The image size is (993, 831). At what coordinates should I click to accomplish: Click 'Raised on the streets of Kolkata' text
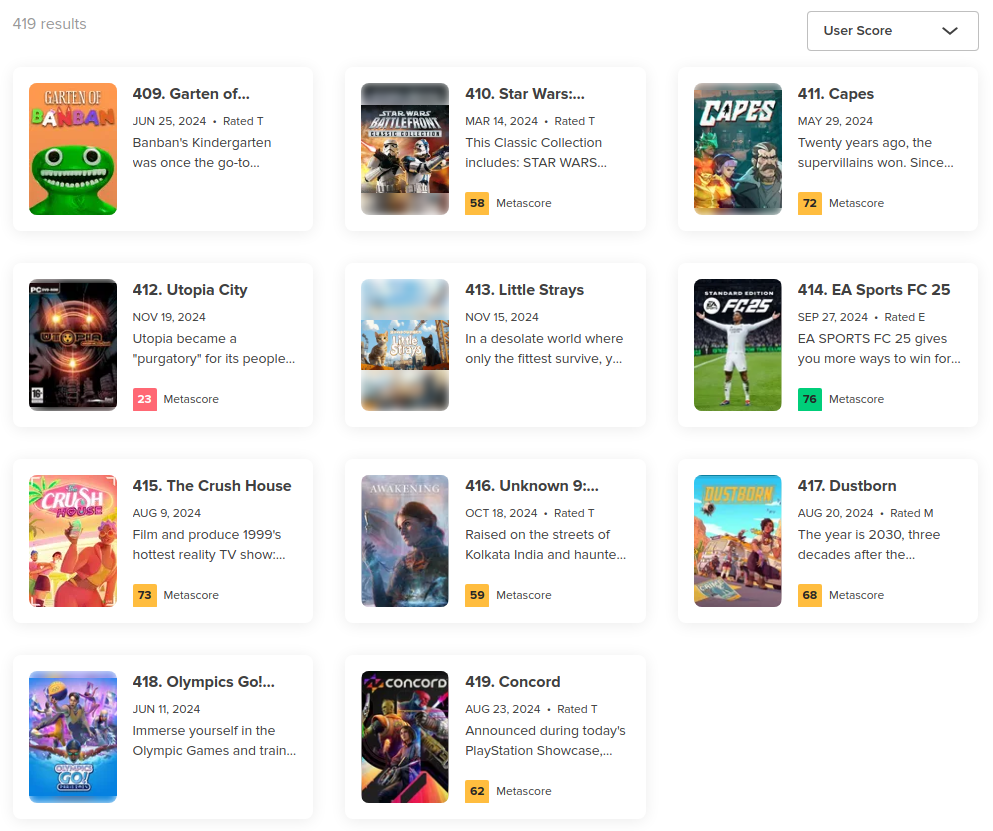(x=545, y=545)
